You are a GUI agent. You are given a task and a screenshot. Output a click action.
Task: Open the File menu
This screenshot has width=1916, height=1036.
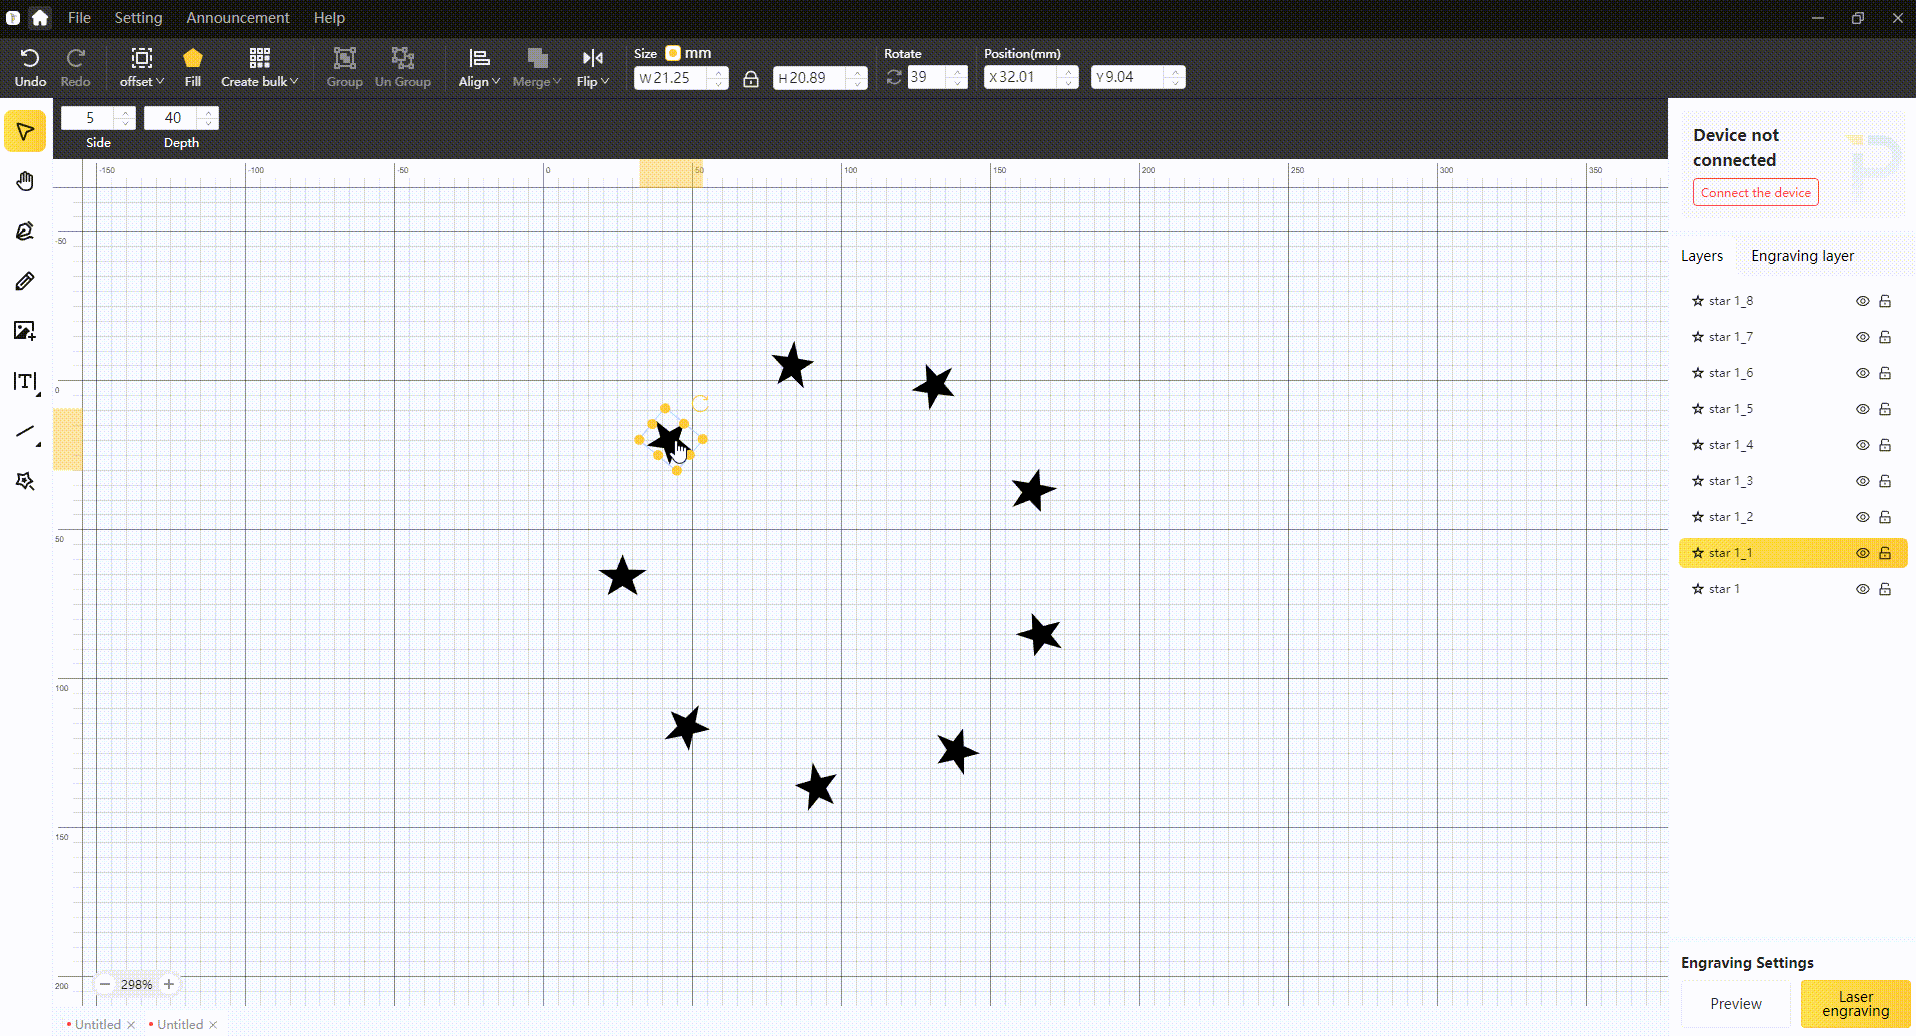click(x=79, y=18)
